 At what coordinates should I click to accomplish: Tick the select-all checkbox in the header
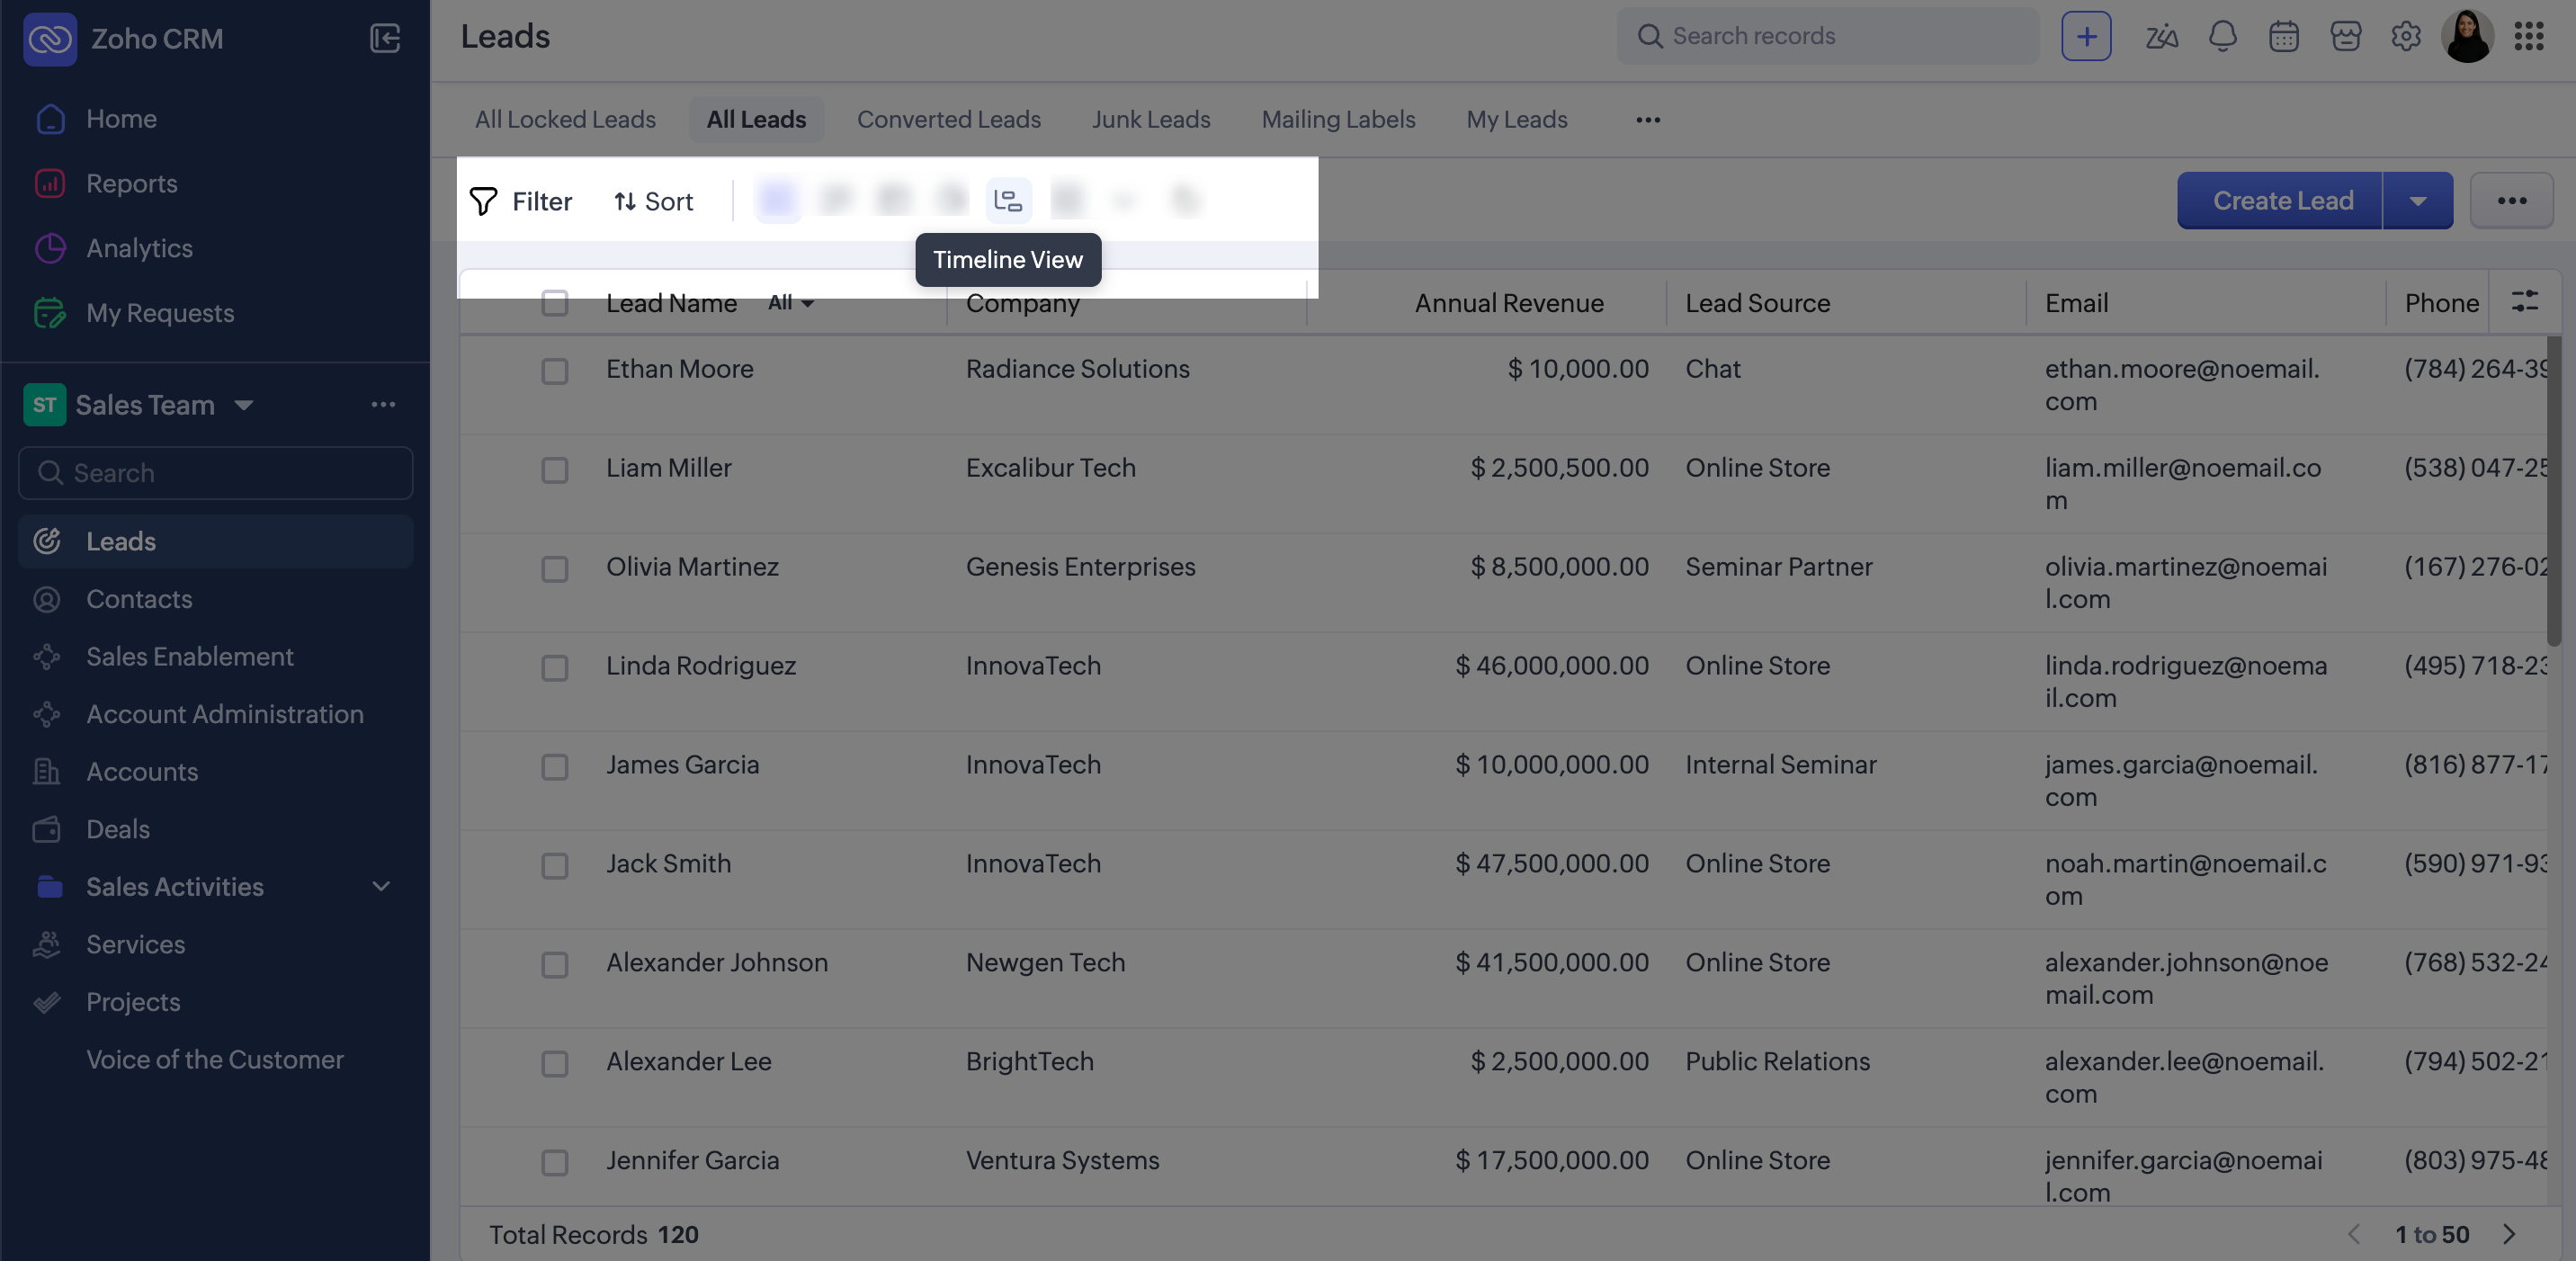pyautogui.click(x=554, y=303)
